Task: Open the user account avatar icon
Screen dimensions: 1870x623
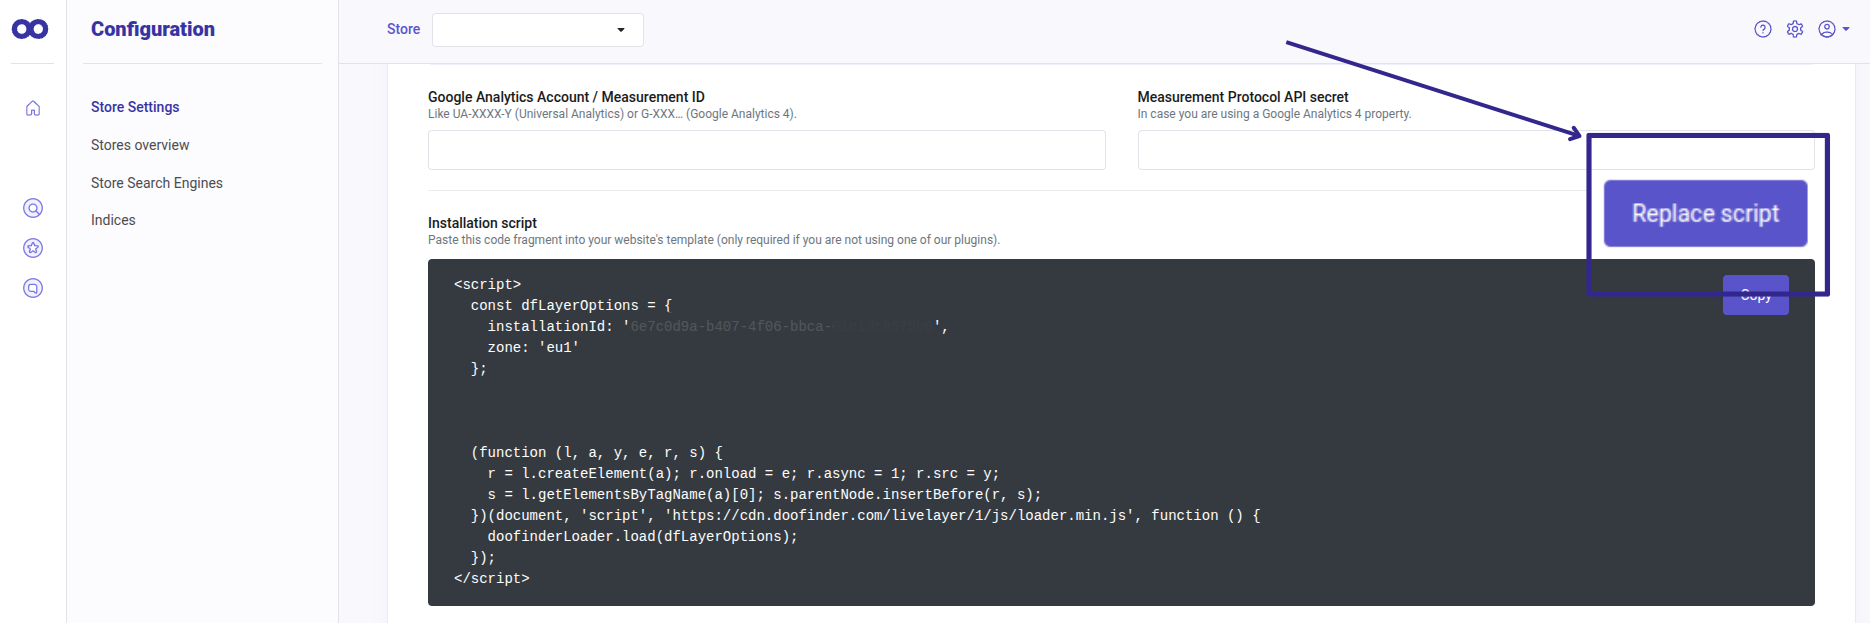Action: point(1827,29)
